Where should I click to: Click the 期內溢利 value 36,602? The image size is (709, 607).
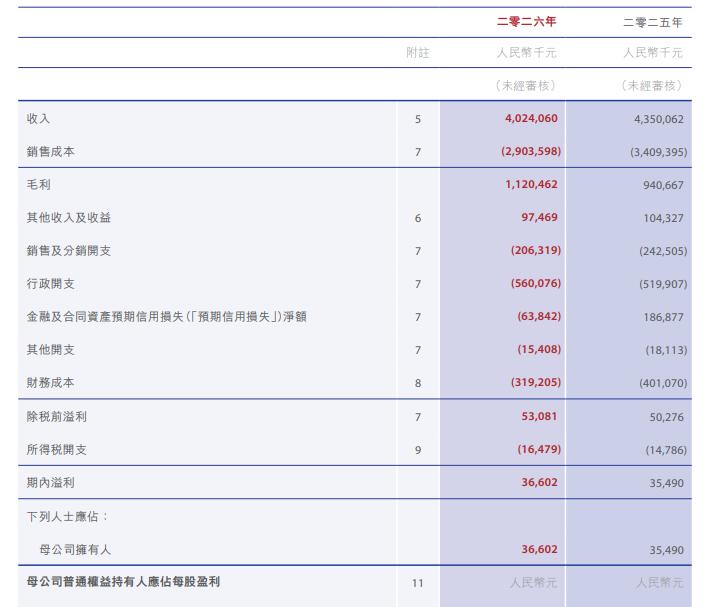coord(539,483)
